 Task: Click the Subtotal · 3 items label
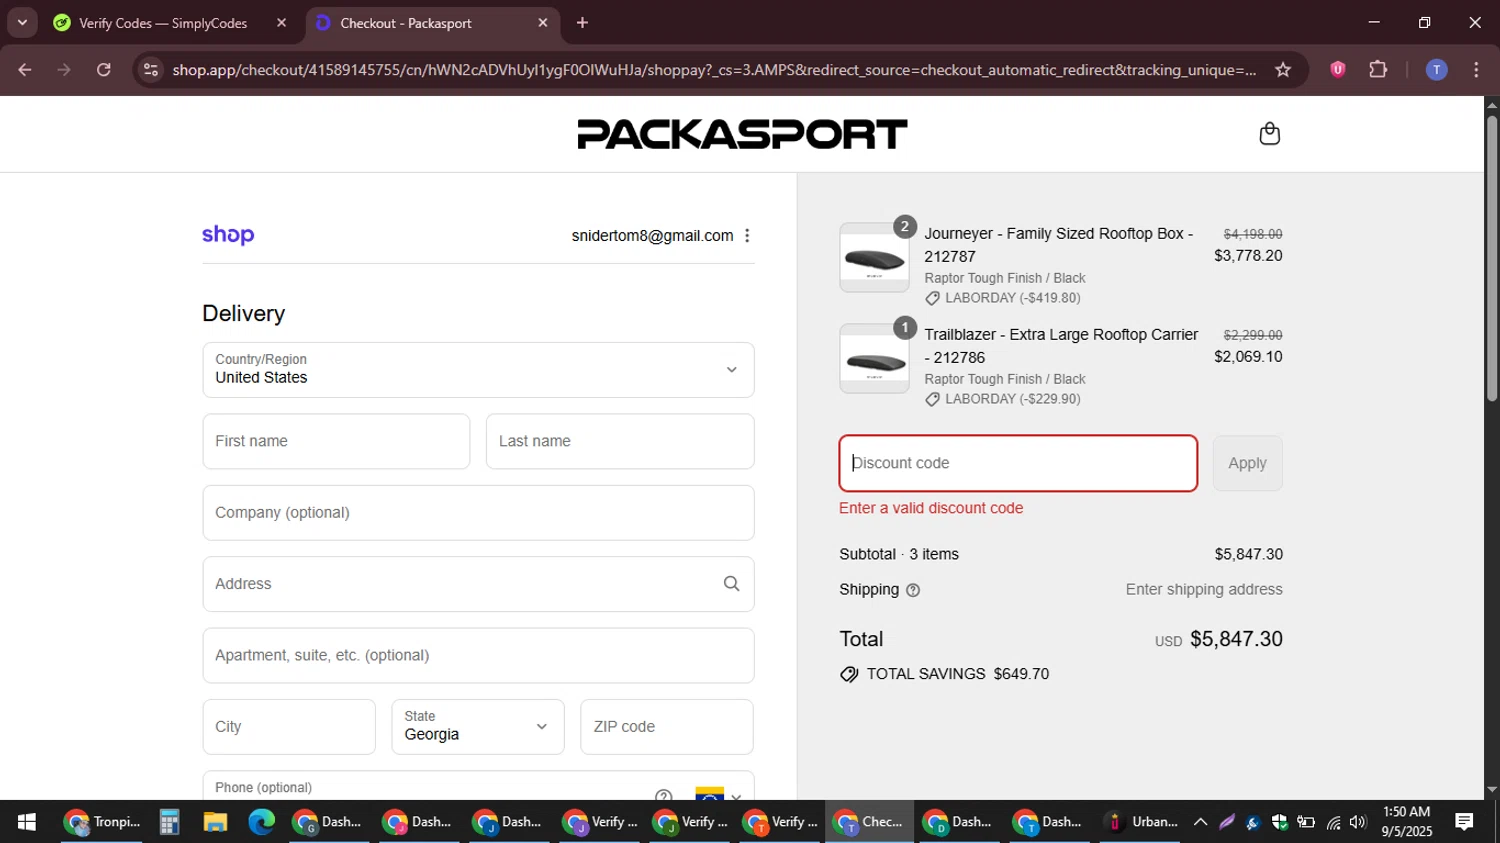pos(899,554)
